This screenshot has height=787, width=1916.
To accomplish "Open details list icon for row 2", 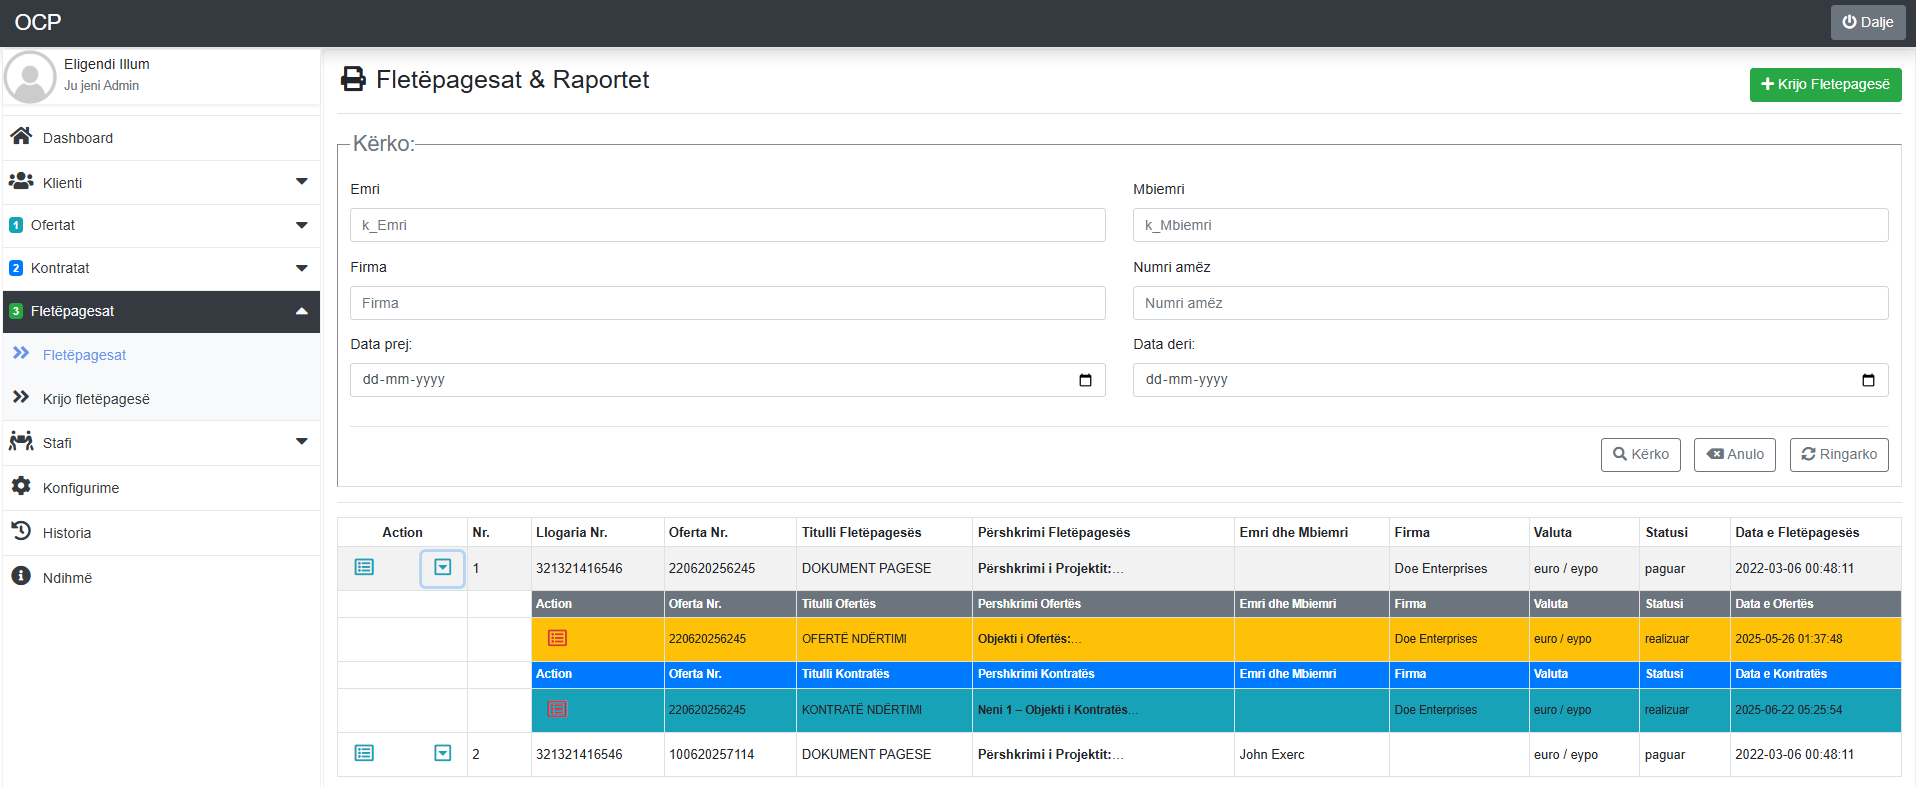I will [x=364, y=753].
